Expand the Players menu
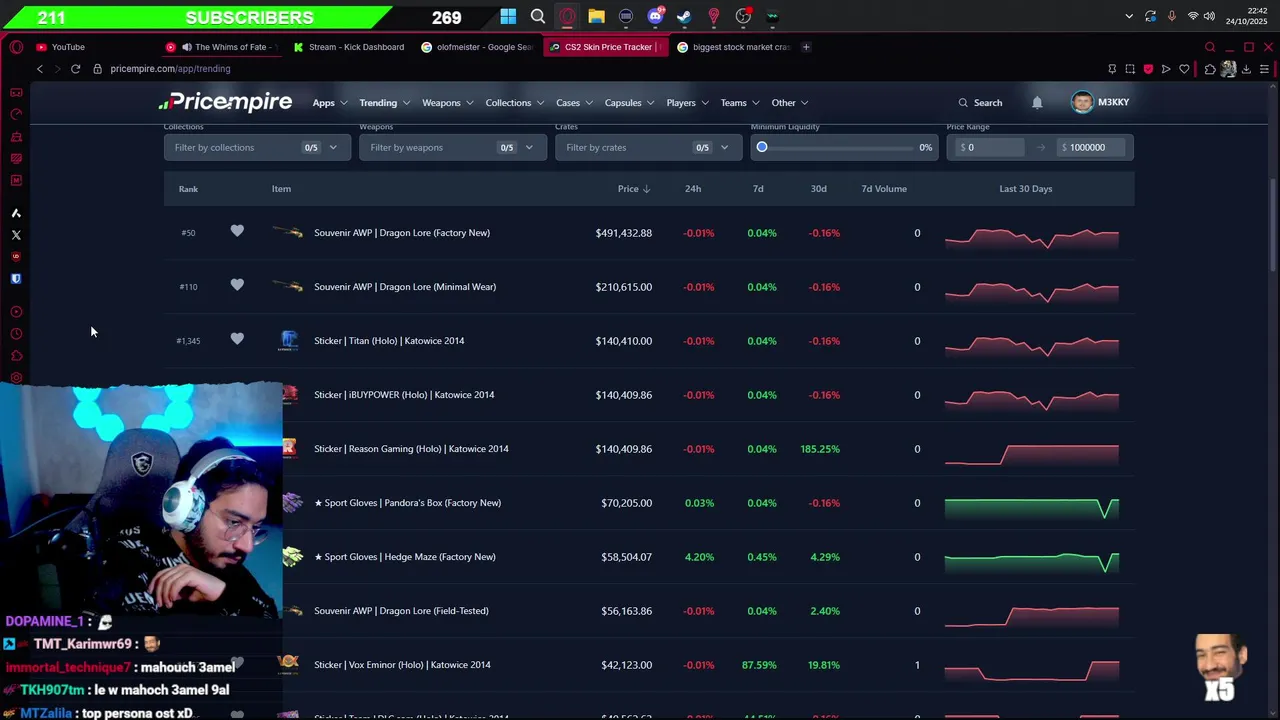This screenshot has width=1280, height=720. pyautogui.click(x=687, y=102)
